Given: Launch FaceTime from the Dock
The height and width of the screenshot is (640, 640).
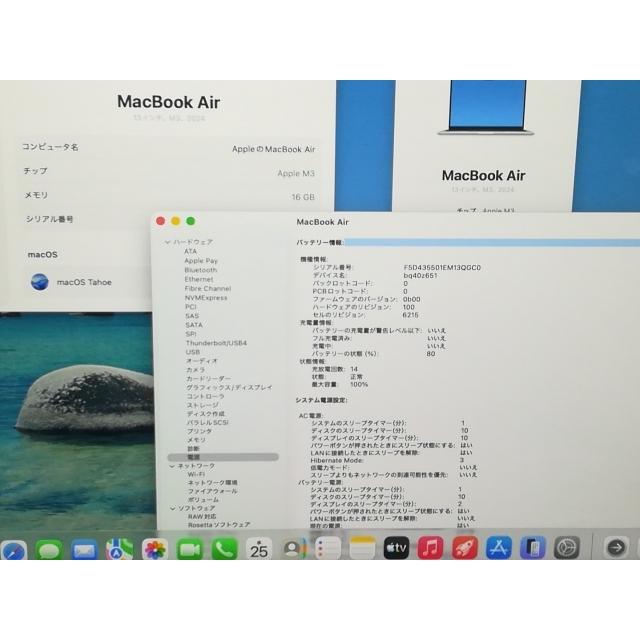Looking at the screenshot, I should click(x=189, y=549).
